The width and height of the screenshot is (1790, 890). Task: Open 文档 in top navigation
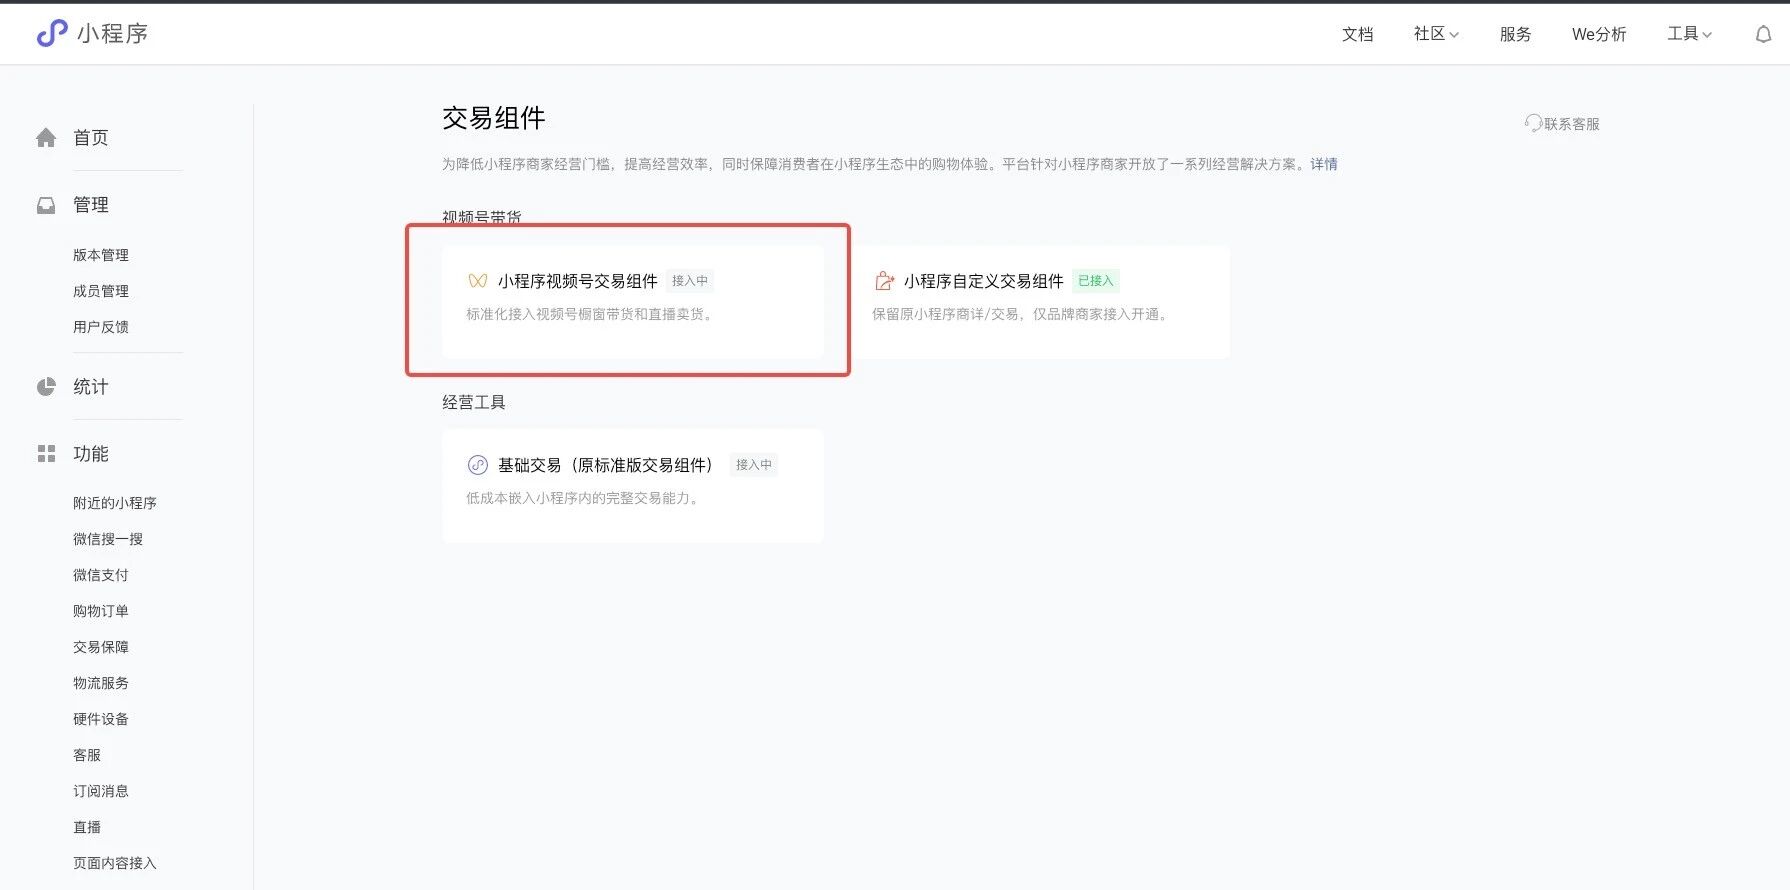(x=1357, y=34)
